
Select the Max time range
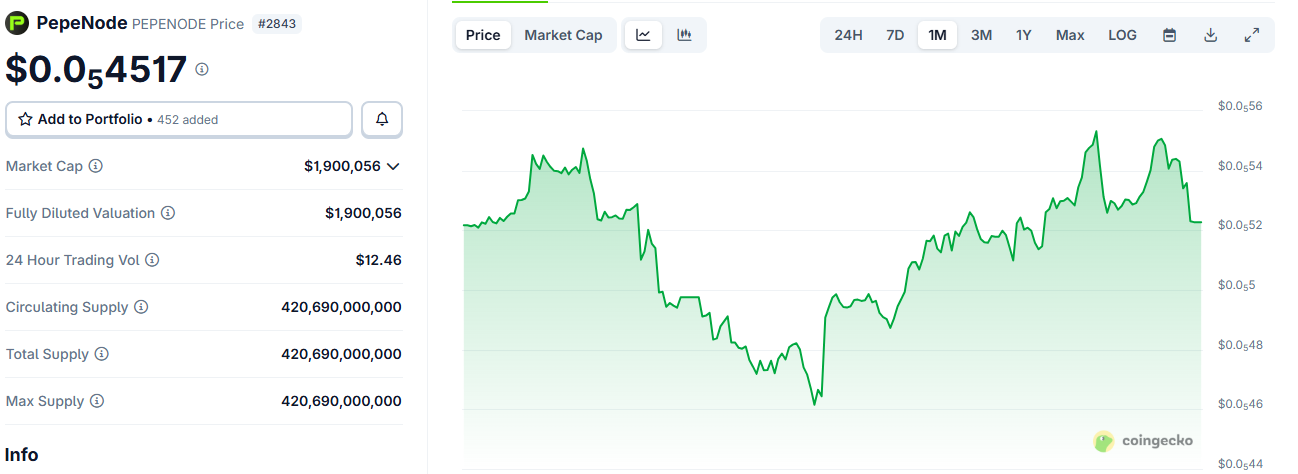point(1070,35)
